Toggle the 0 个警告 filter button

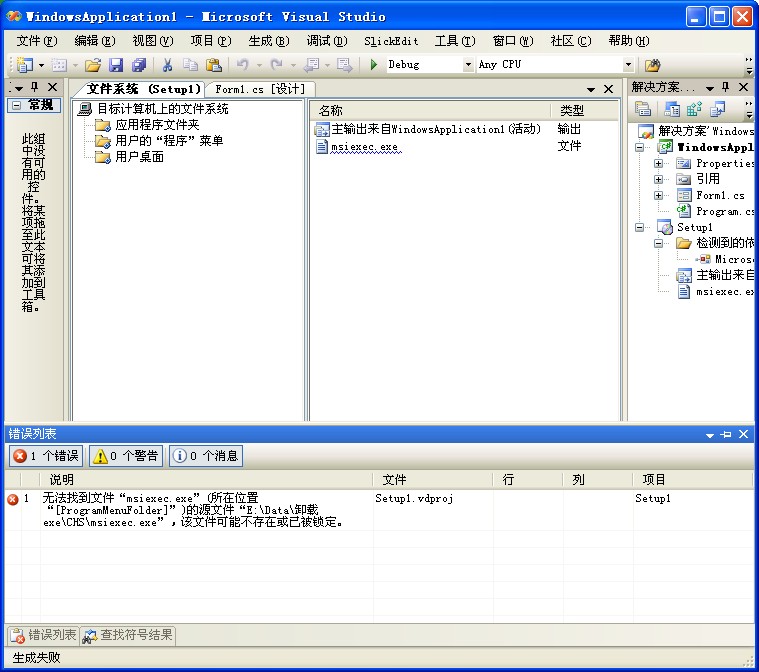pos(126,456)
